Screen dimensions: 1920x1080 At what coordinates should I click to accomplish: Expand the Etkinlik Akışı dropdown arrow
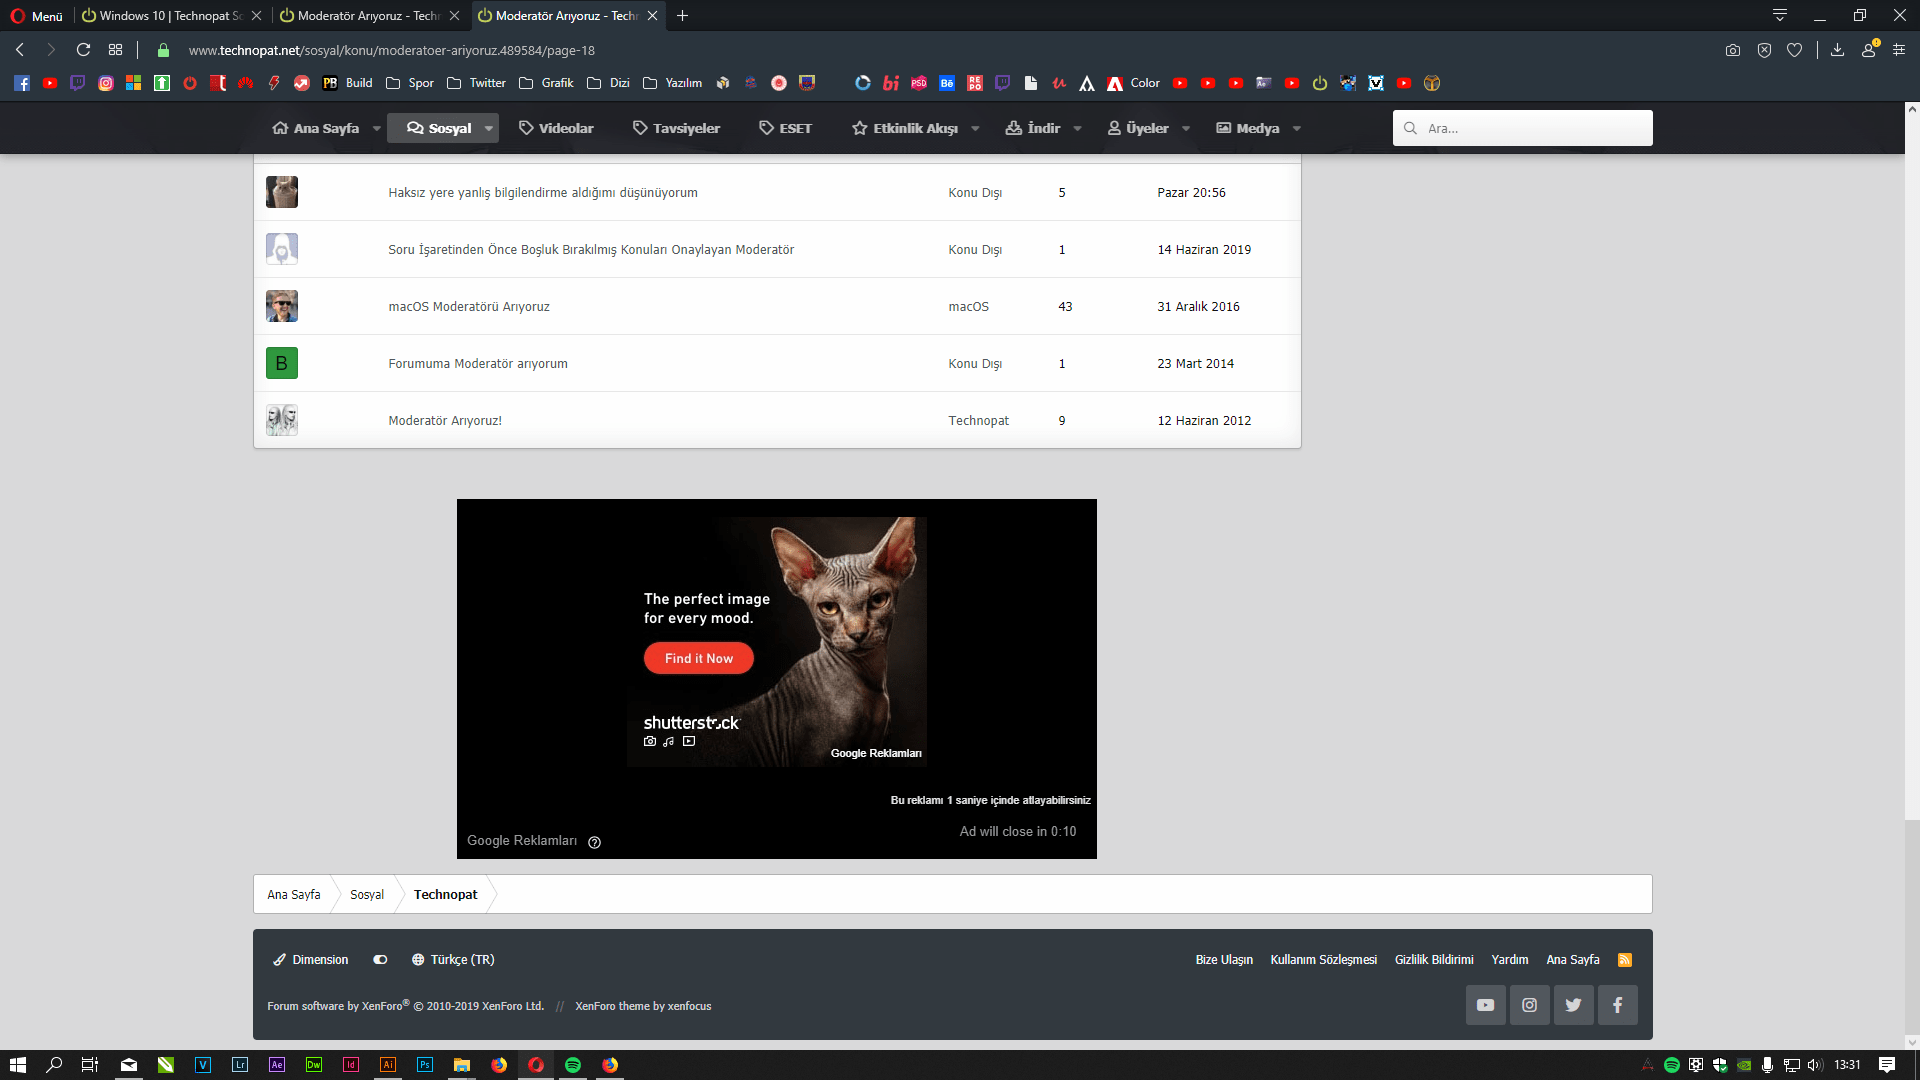pos(975,128)
